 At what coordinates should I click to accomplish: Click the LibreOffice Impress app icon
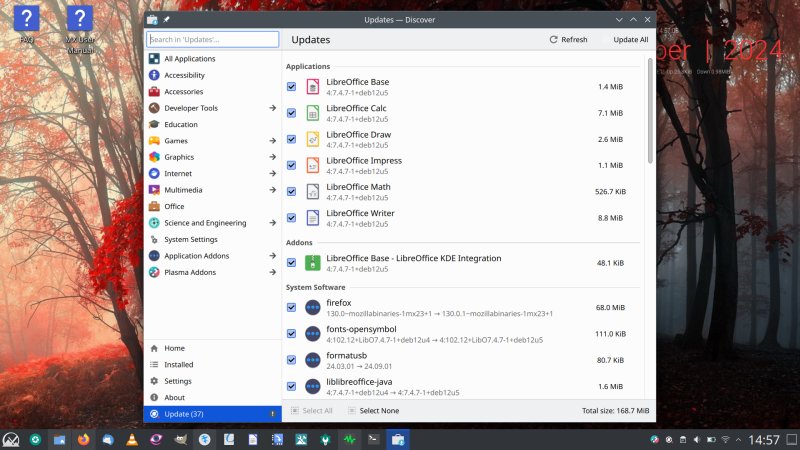[x=312, y=165]
